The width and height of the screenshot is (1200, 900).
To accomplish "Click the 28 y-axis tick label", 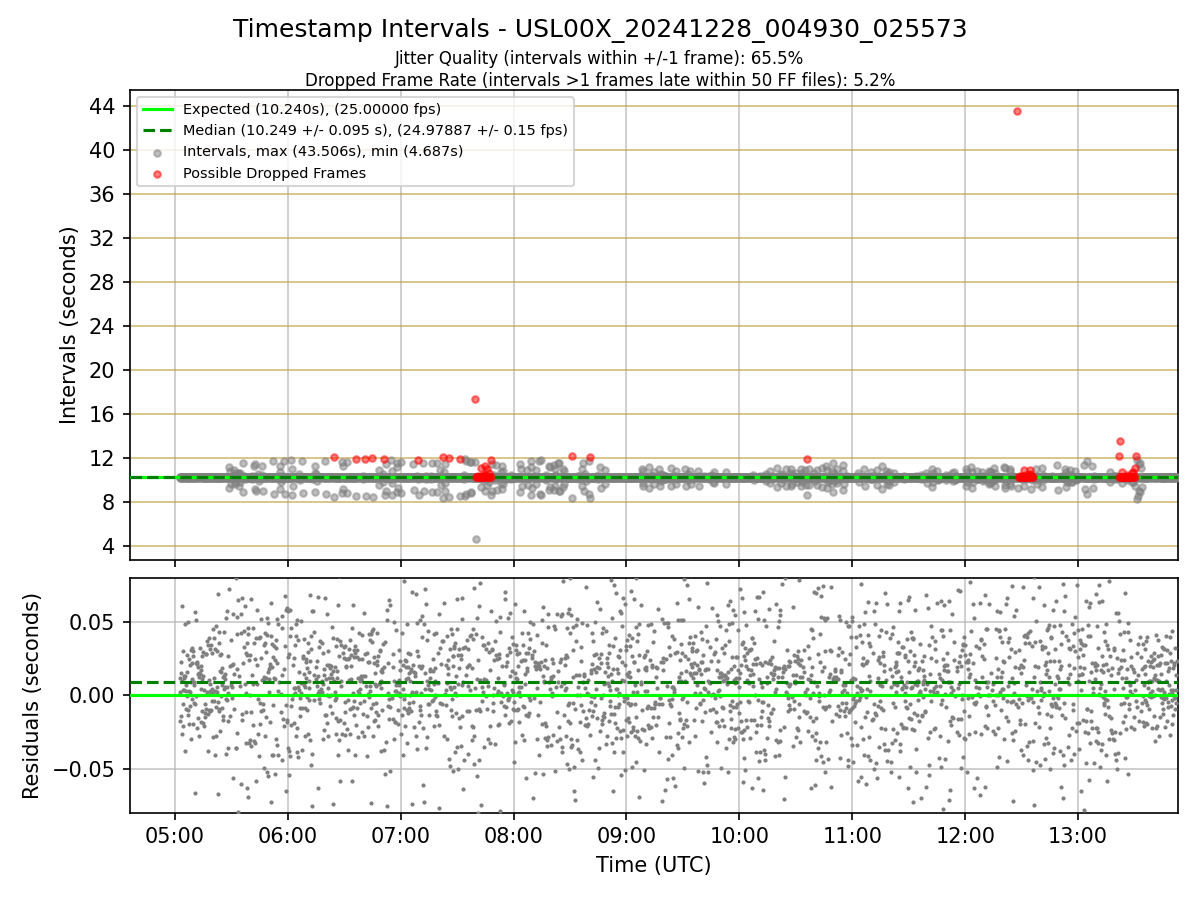I will [104, 282].
